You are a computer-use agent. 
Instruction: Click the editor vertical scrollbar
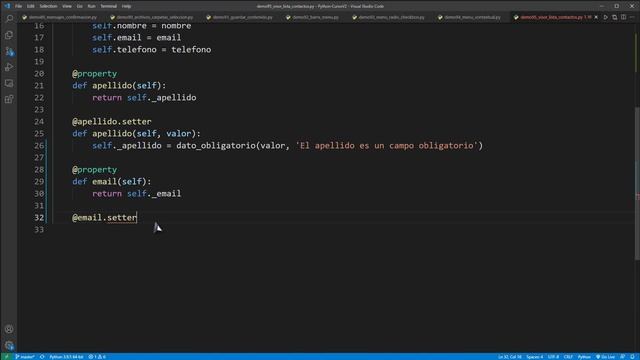tap(637, 184)
